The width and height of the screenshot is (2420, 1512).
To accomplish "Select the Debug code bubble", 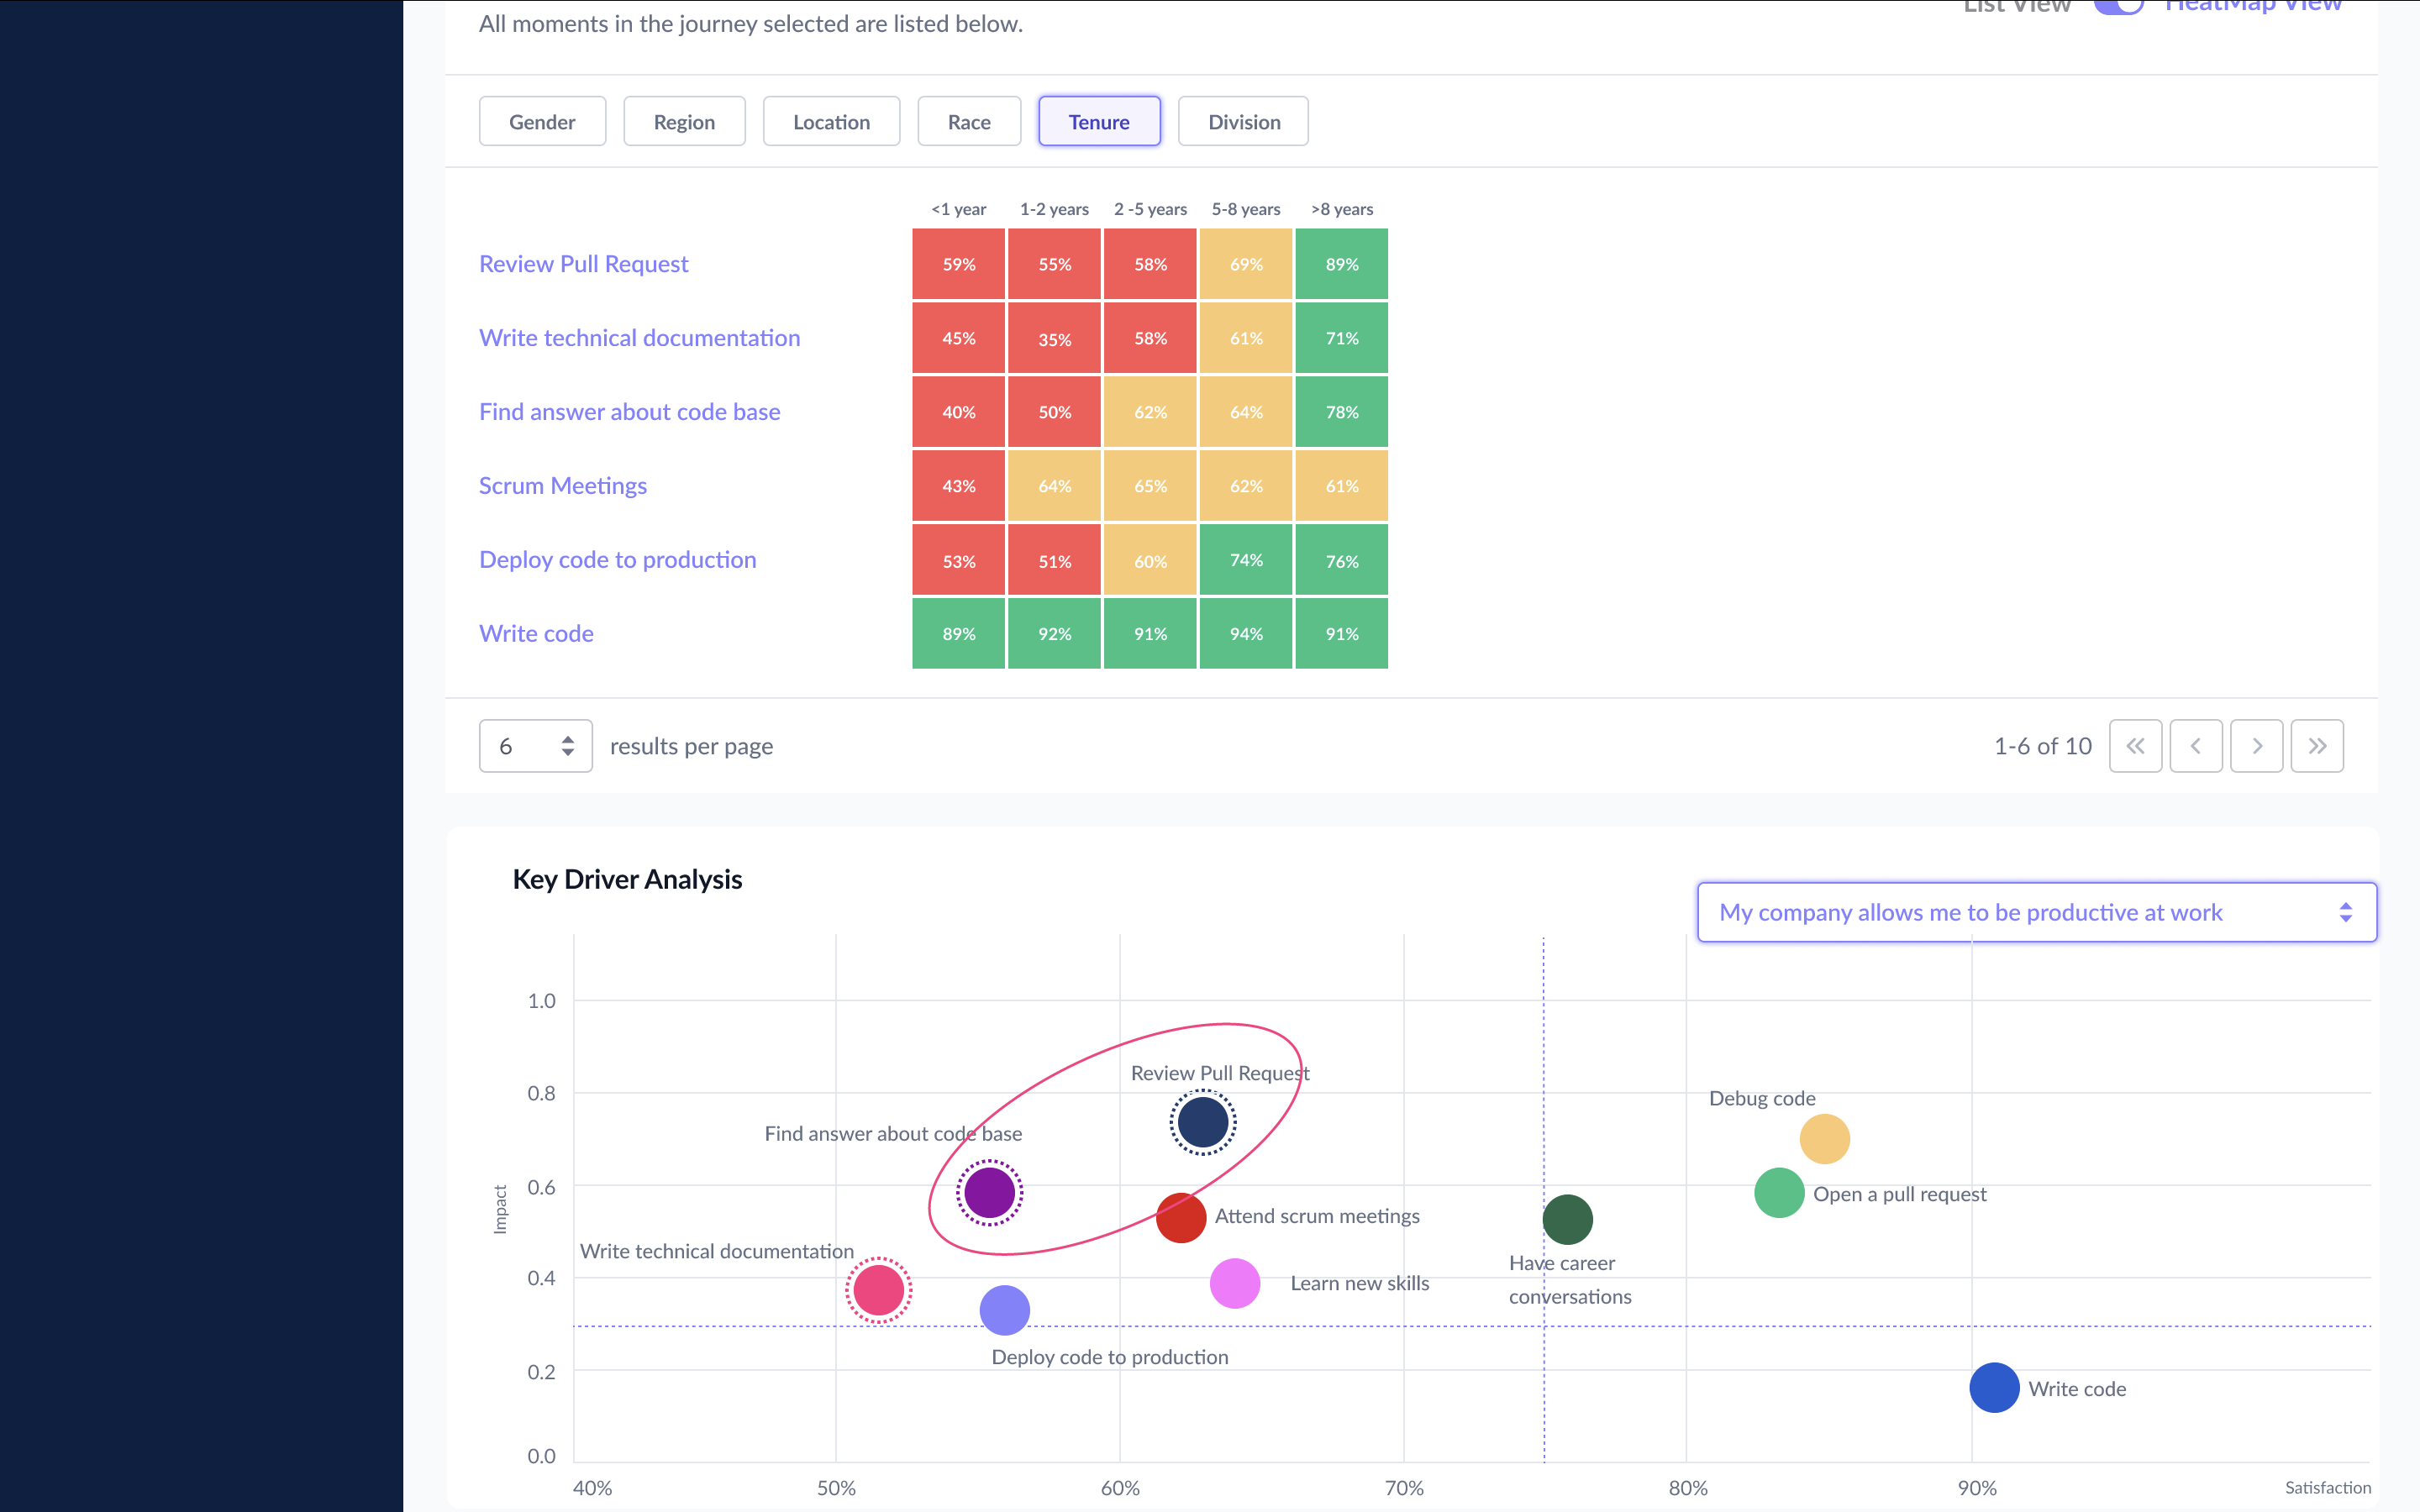I will pos(1824,1139).
